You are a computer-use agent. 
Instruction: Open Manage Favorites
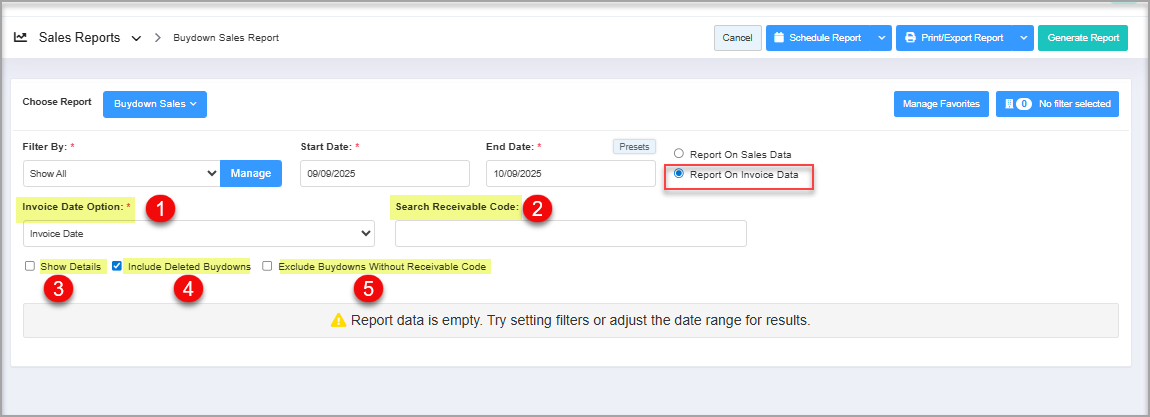click(x=940, y=104)
